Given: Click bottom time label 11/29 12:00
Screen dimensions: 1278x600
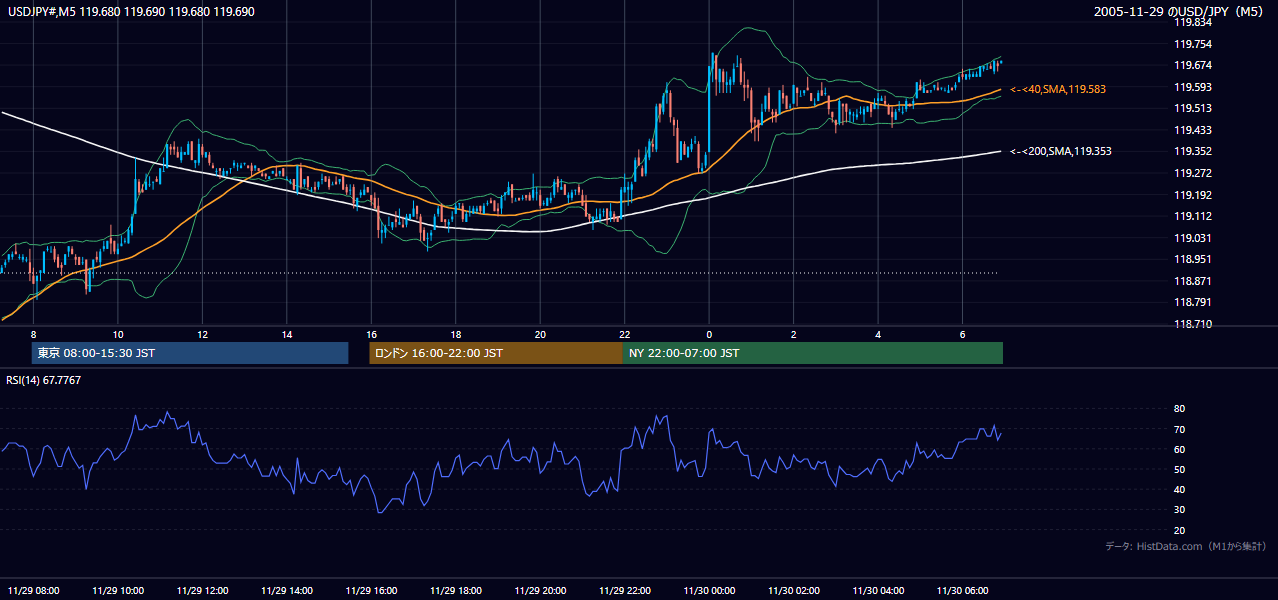Looking at the screenshot, I should 202,590.
